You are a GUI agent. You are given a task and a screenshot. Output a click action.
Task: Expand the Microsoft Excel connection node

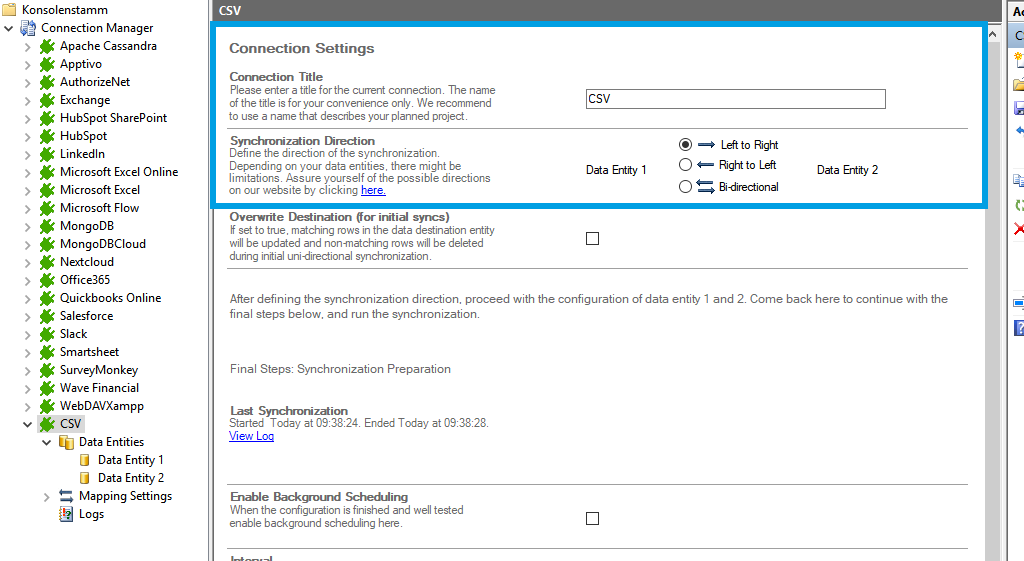[x=27, y=190]
